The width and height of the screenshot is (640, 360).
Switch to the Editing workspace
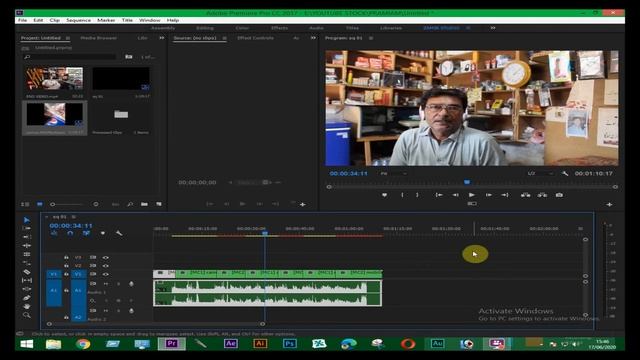tap(205, 28)
